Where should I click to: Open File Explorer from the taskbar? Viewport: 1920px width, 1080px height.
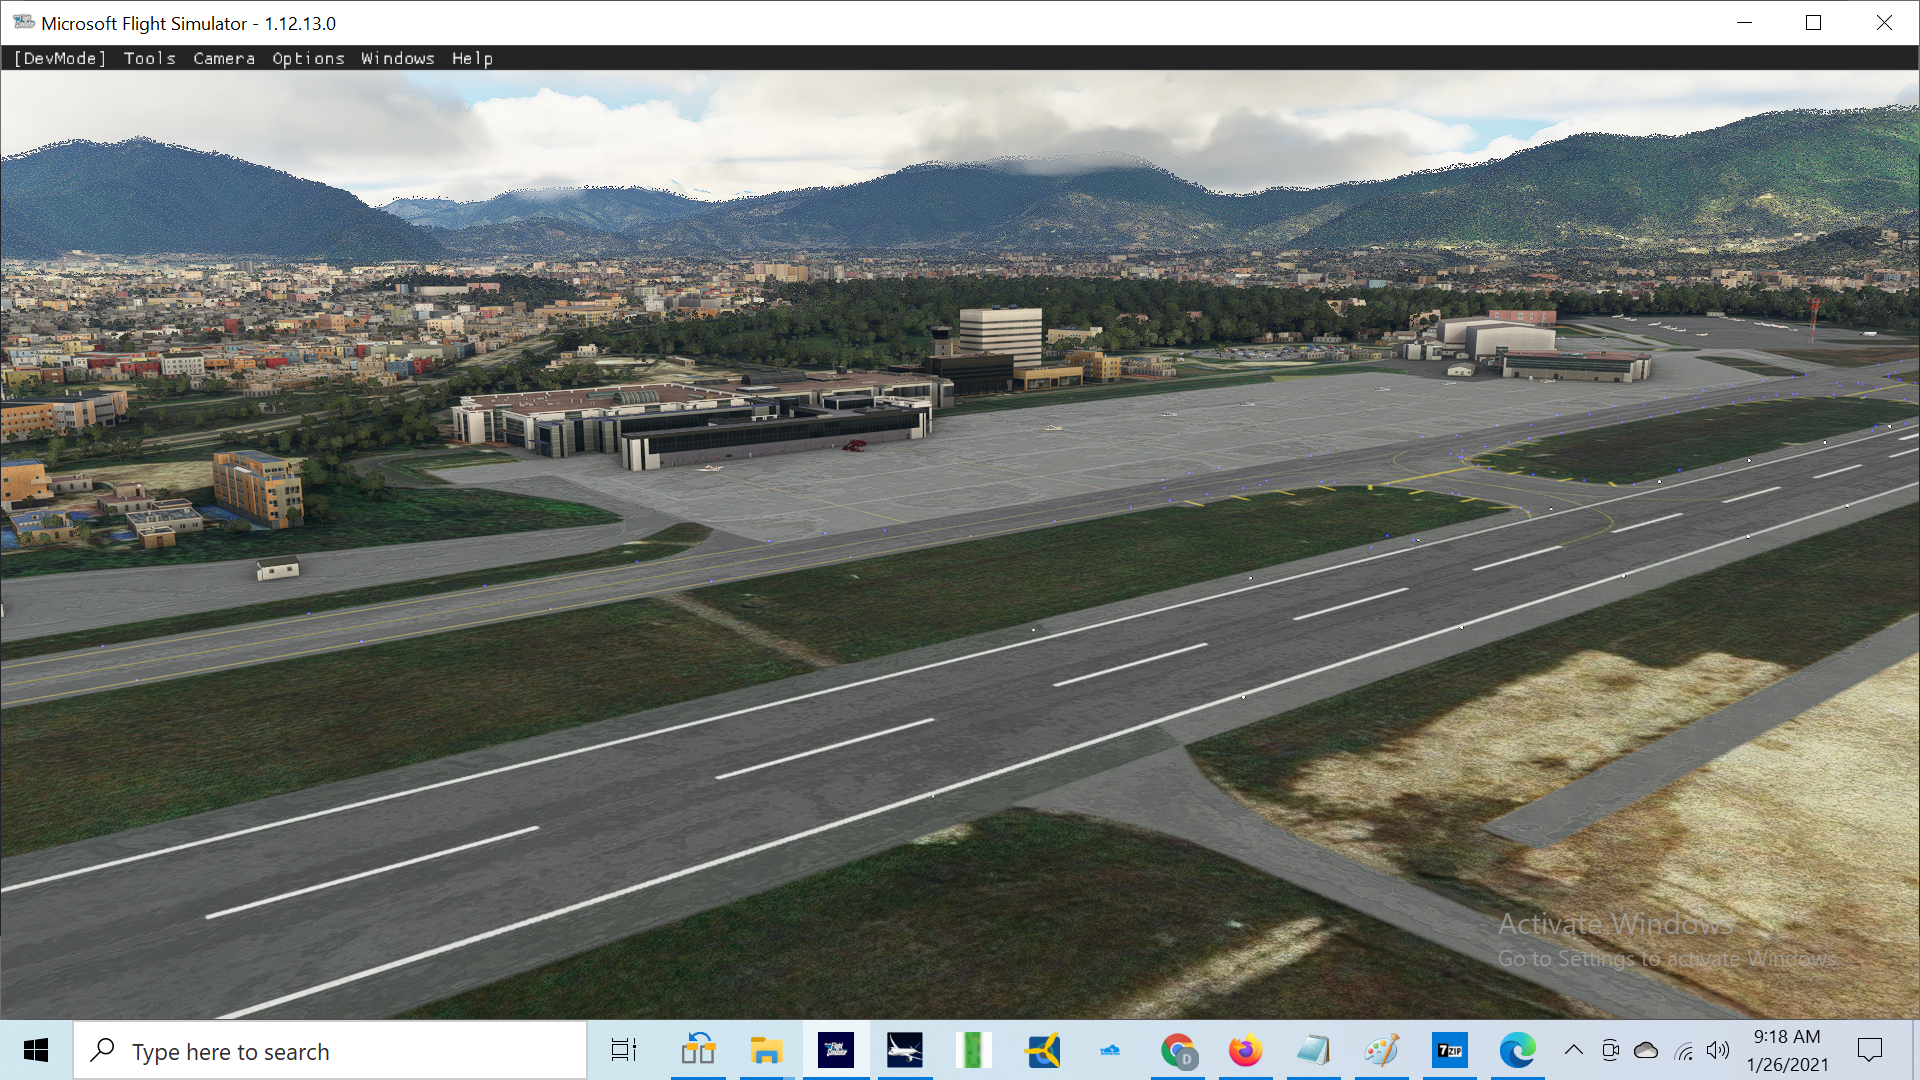point(767,1050)
